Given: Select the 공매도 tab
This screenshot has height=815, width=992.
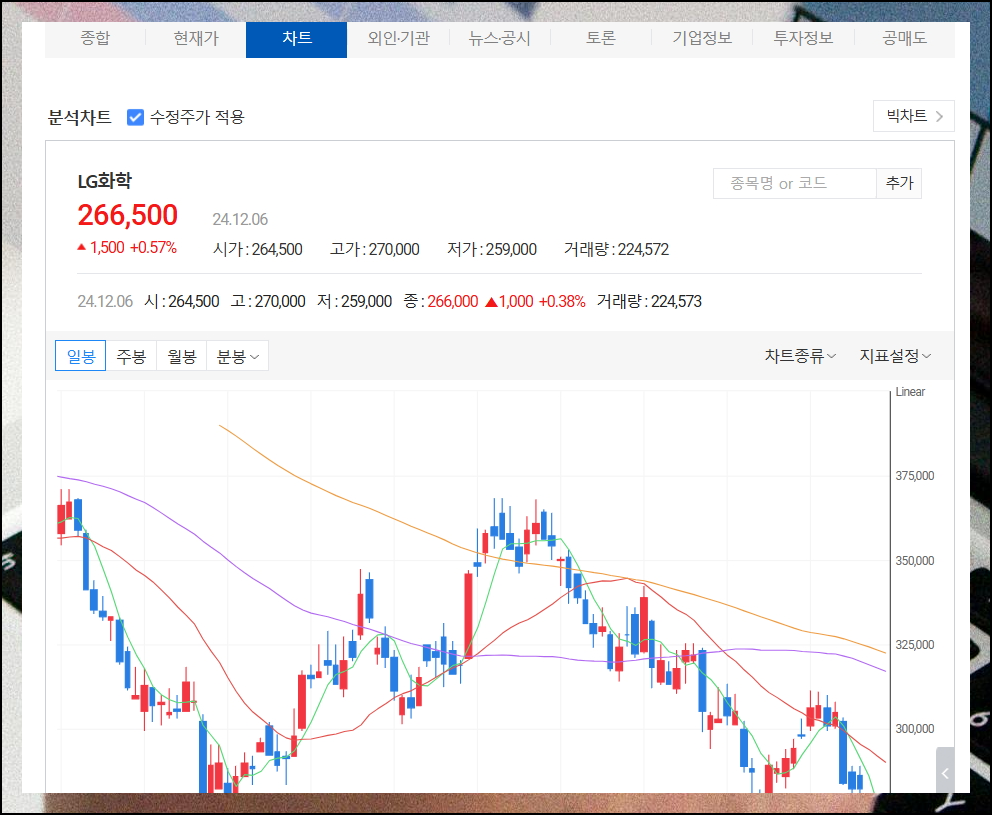Looking at the screenshot, I should point(905,39).
